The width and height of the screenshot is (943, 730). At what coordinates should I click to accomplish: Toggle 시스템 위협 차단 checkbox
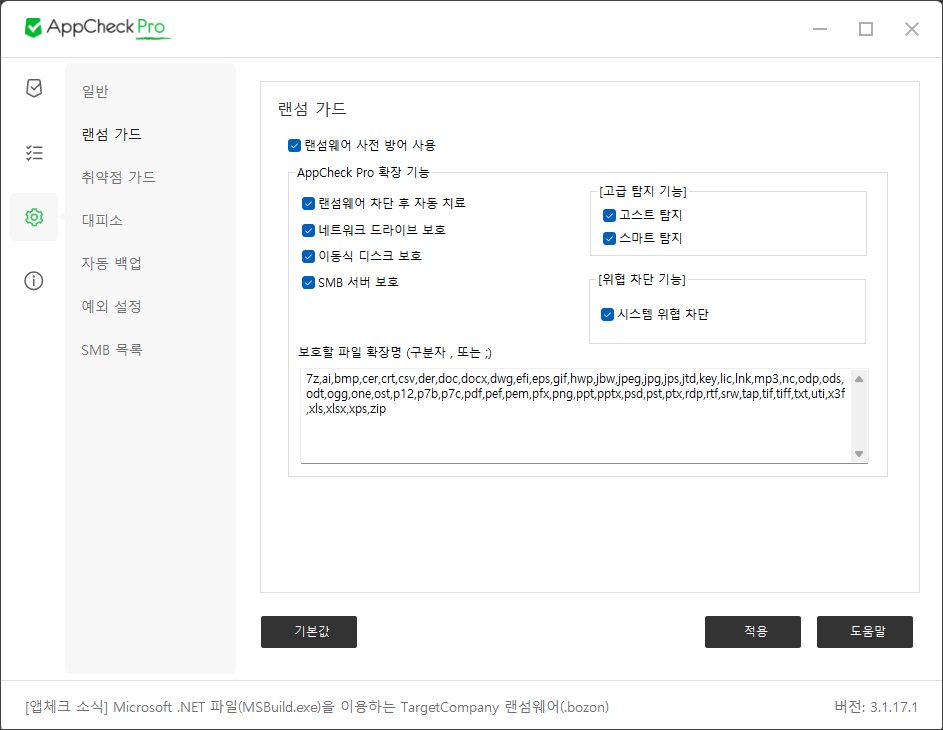pyautogui.click(x=607, y=315)
